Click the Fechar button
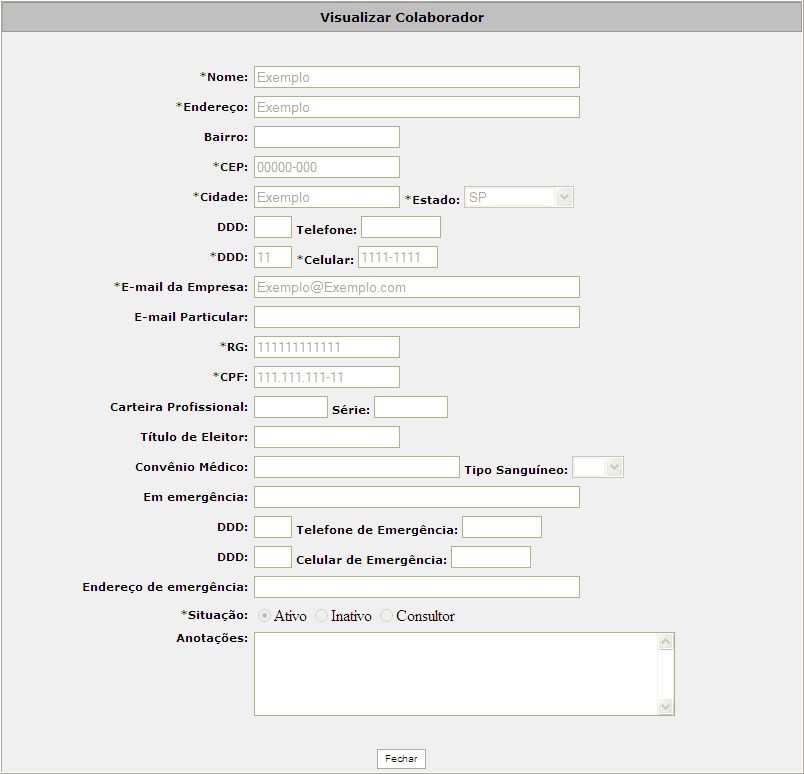 (x=401, y=759)
